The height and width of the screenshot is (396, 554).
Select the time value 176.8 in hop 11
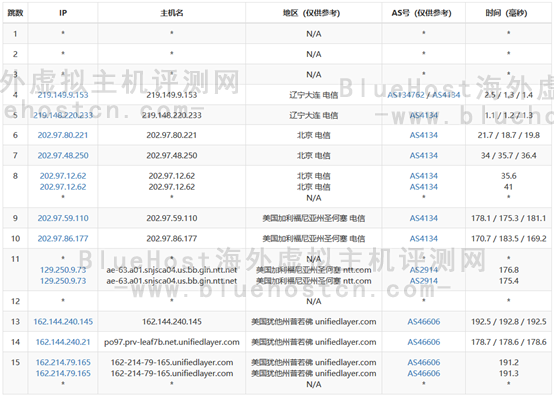point(508,270)
